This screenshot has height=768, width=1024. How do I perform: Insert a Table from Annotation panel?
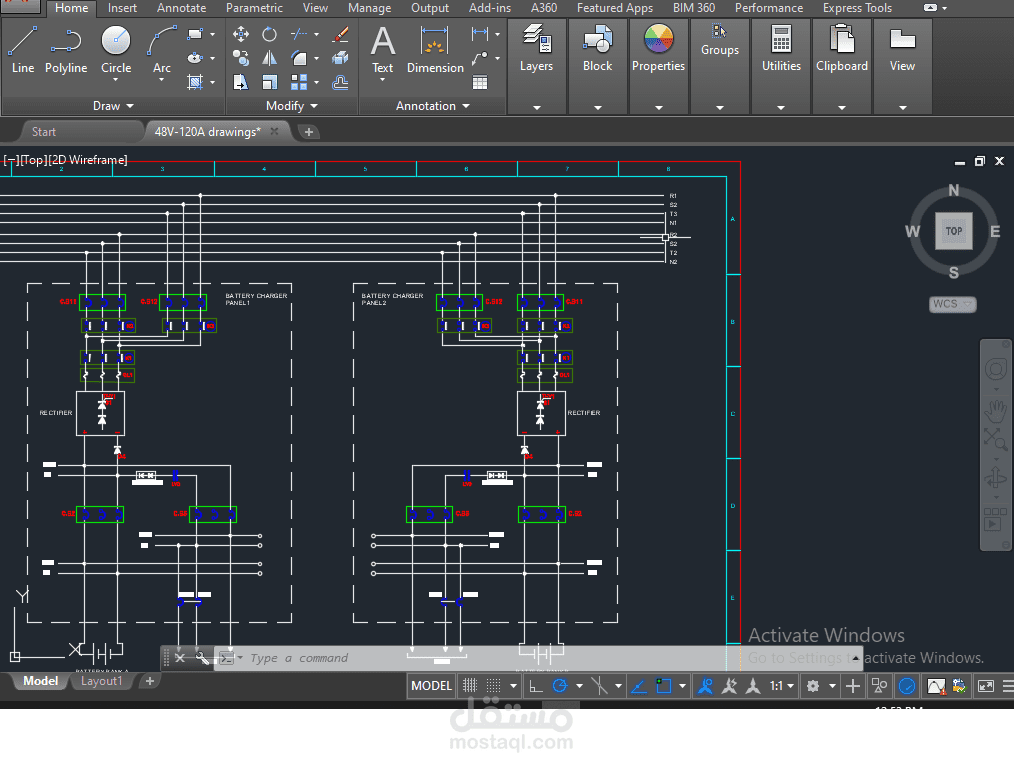[480, 82]
